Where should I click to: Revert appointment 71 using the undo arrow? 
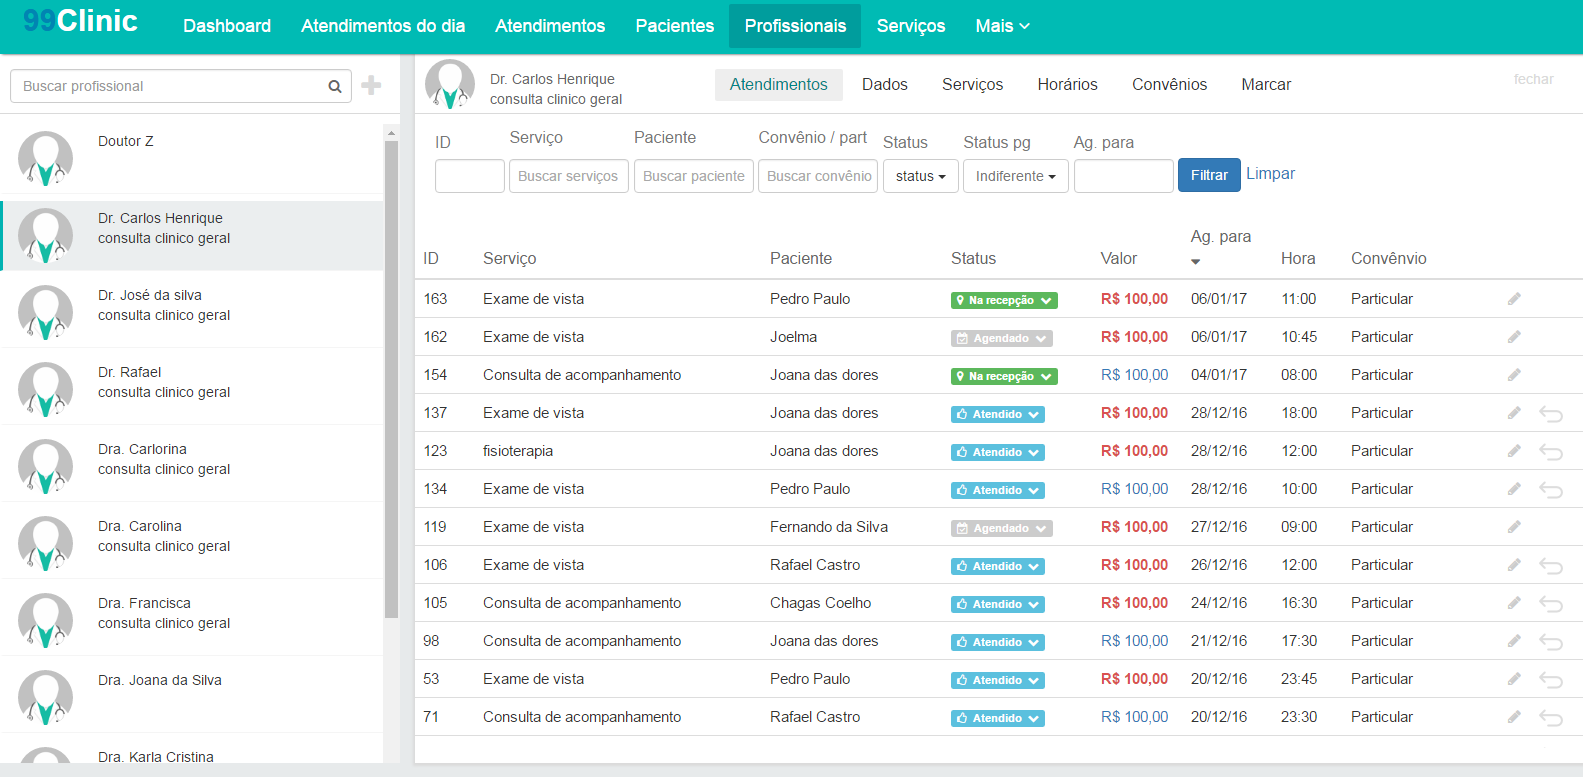(x=1551, y=718)
